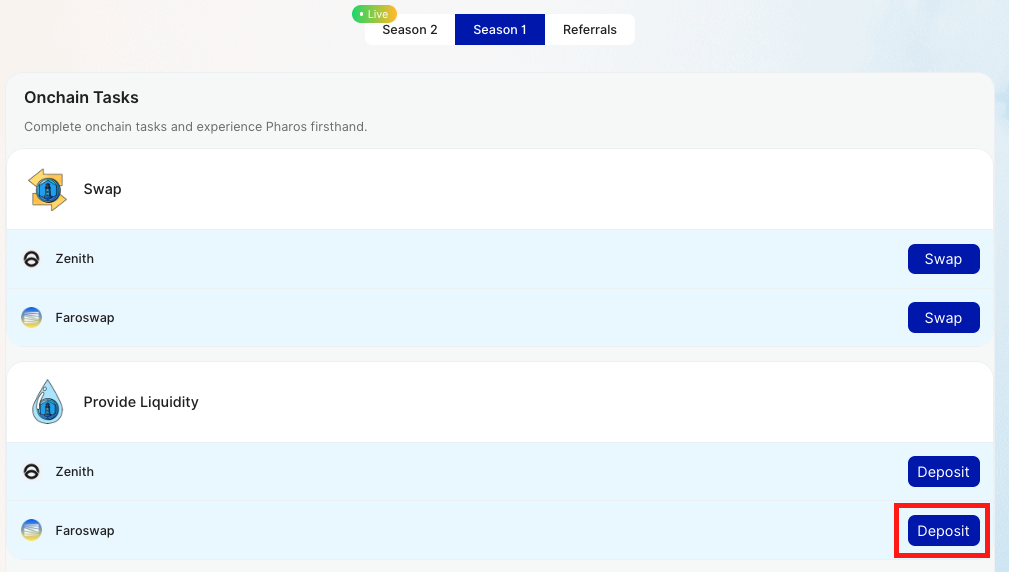Click the Swap section lighthouse arrows icon
The image size is (1009, 572).
(47, 189)
